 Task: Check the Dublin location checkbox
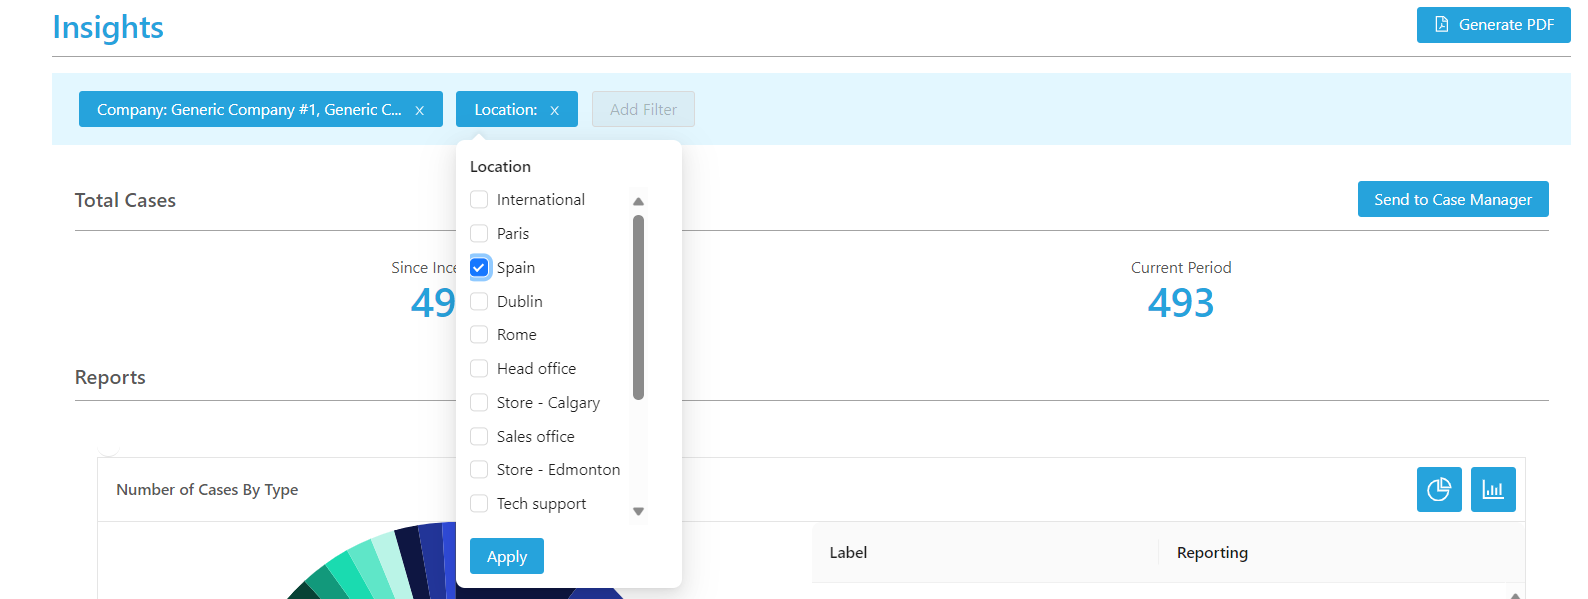(479, 302)
